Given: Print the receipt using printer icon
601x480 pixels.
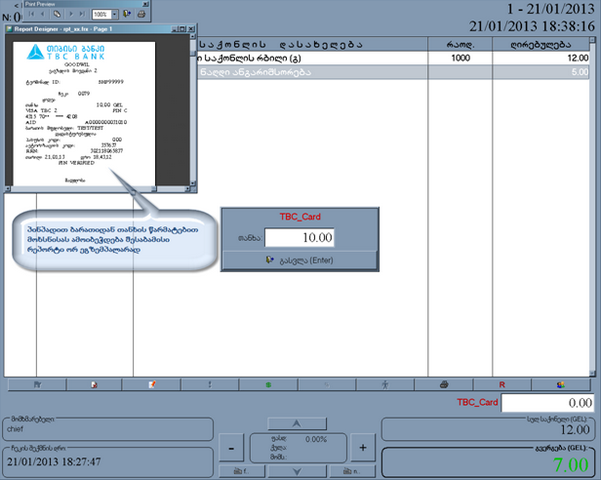Looking at the screenshot, I should [x=141, y=15].
